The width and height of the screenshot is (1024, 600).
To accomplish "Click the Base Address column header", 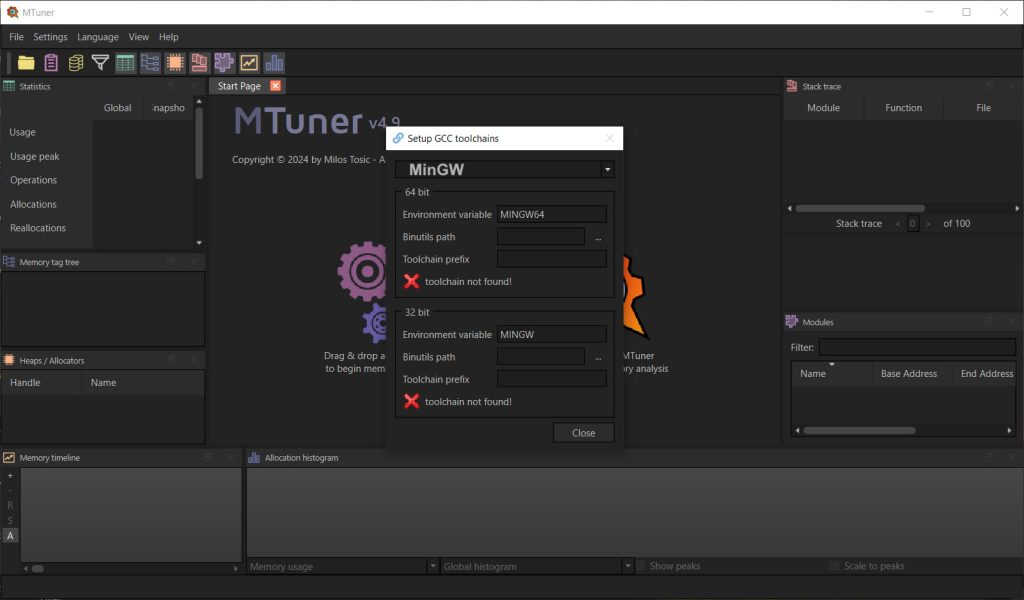I will [908, 373].
